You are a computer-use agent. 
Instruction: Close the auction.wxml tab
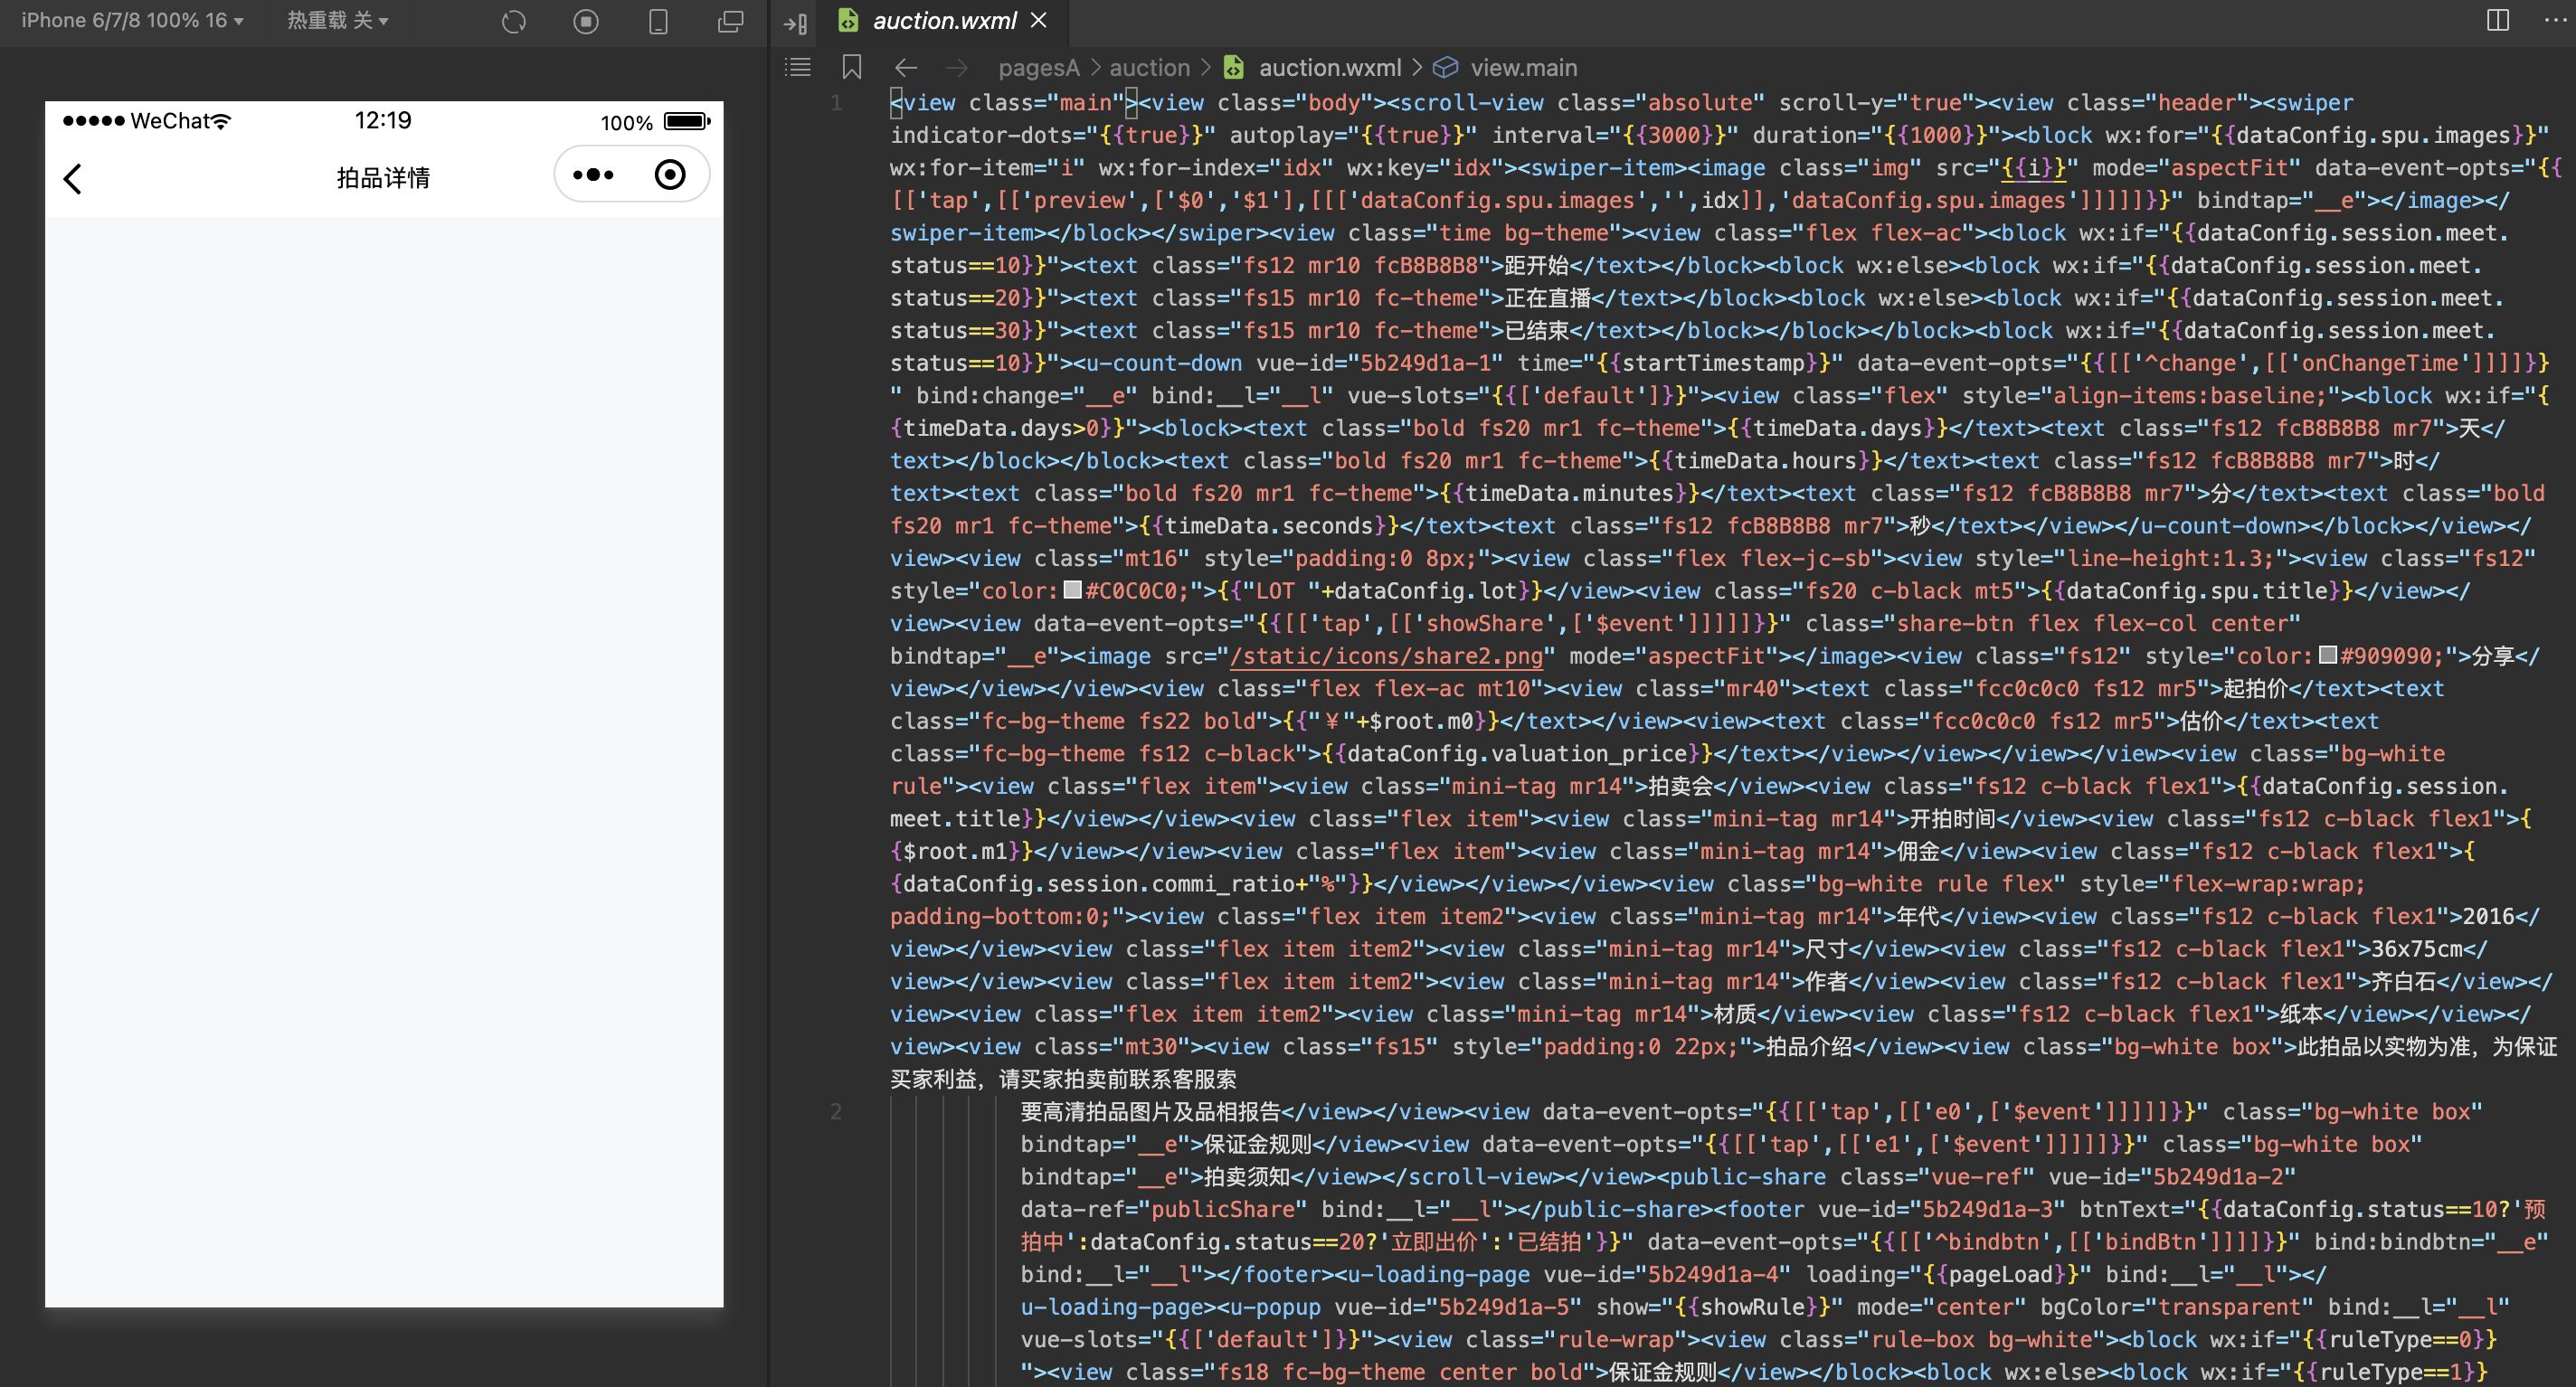pos(1039,20)
